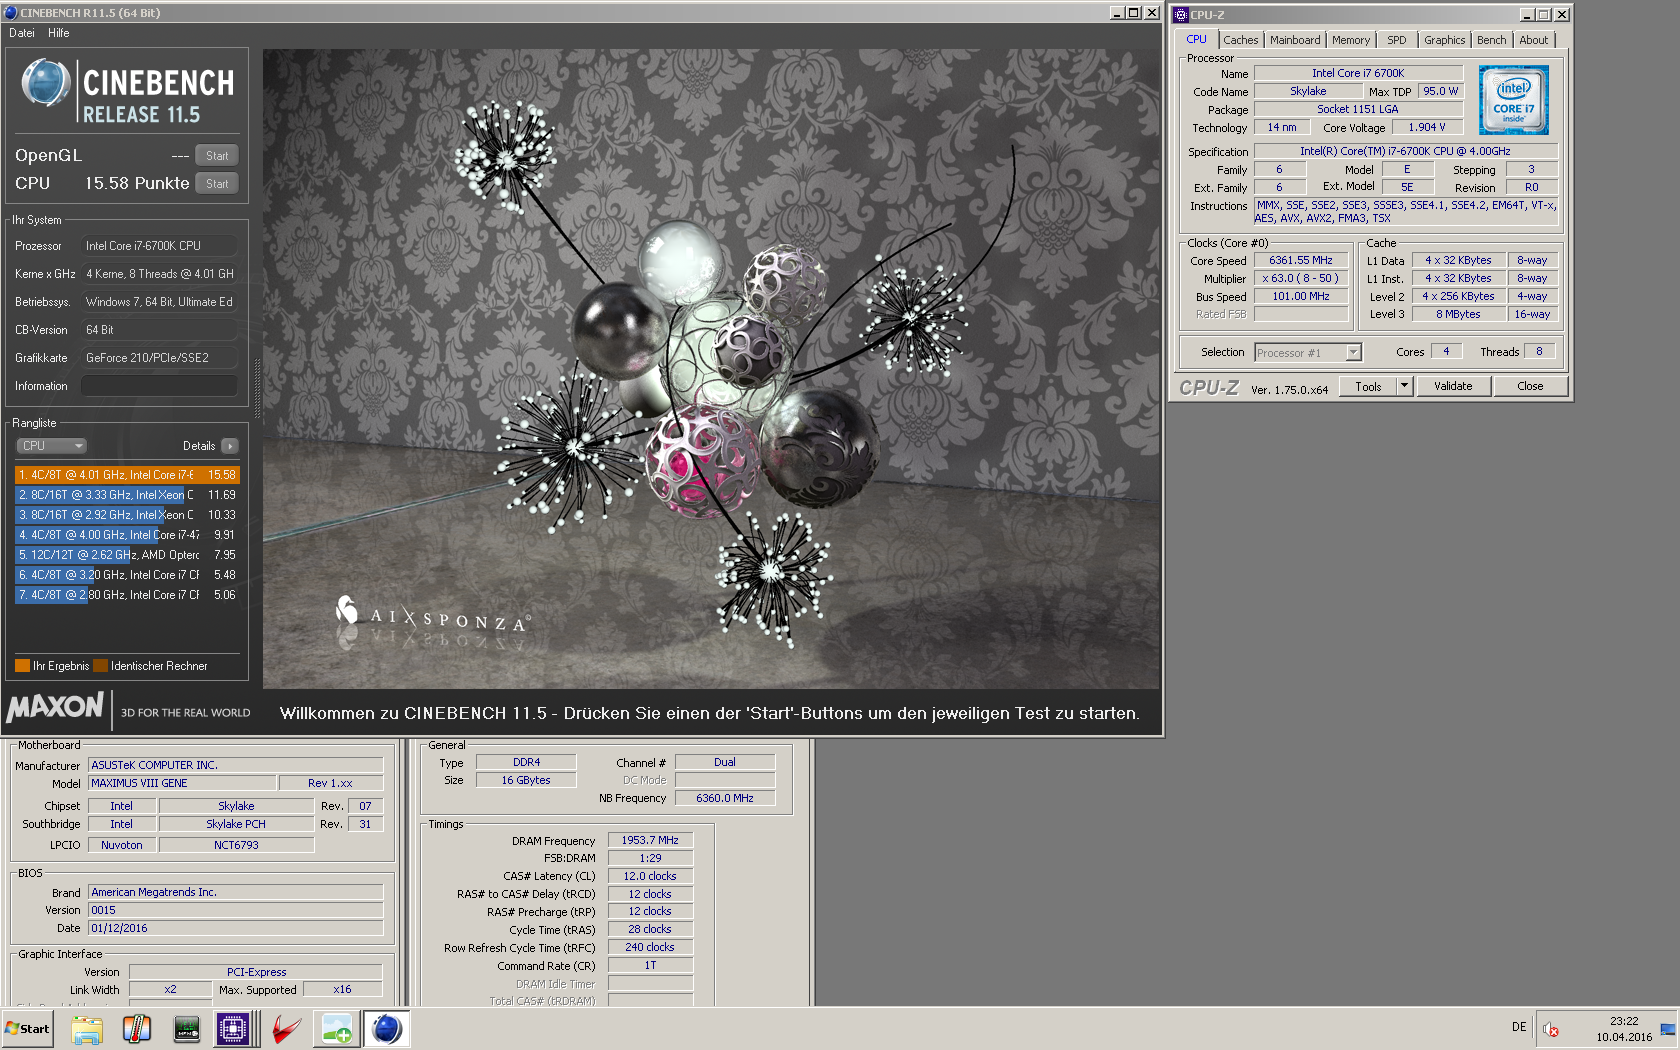Click the orange Ihr Ergebnis legend swatch
Image resolution: width=1680 pixels, height=1050 pixels.
22,666
